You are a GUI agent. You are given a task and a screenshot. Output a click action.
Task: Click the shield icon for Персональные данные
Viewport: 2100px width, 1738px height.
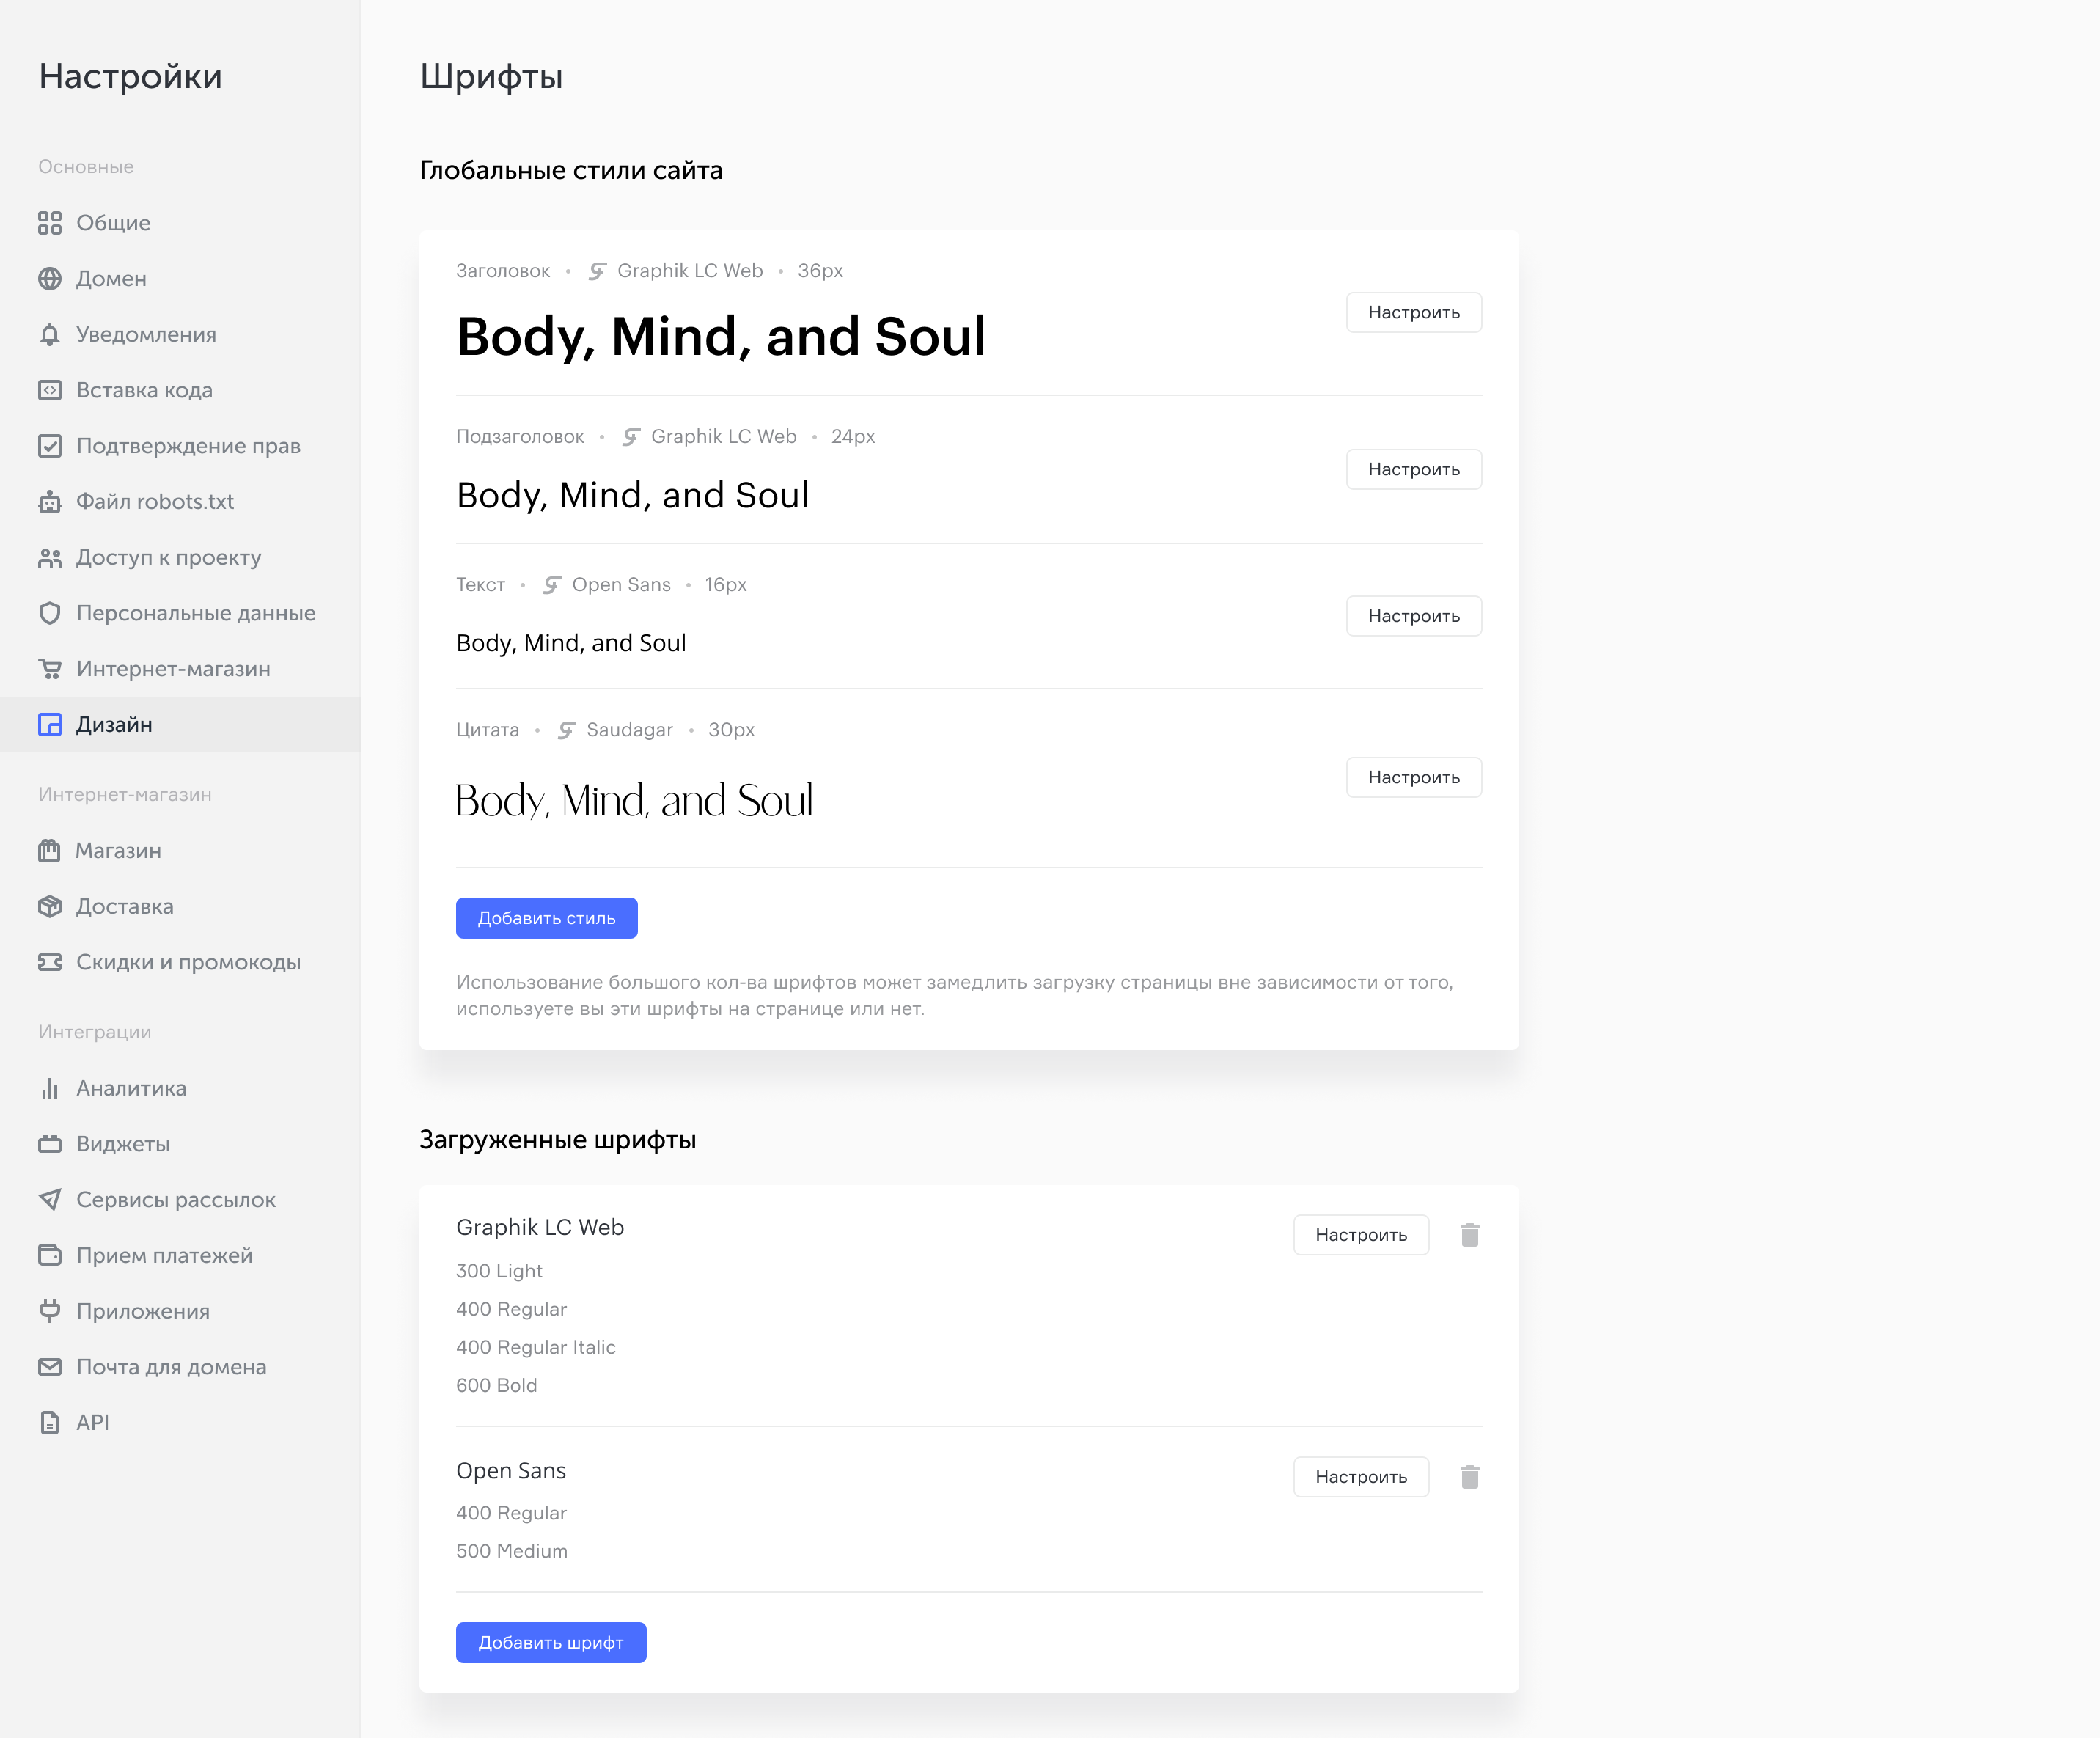pyautogui.click(x=50, y=613)
